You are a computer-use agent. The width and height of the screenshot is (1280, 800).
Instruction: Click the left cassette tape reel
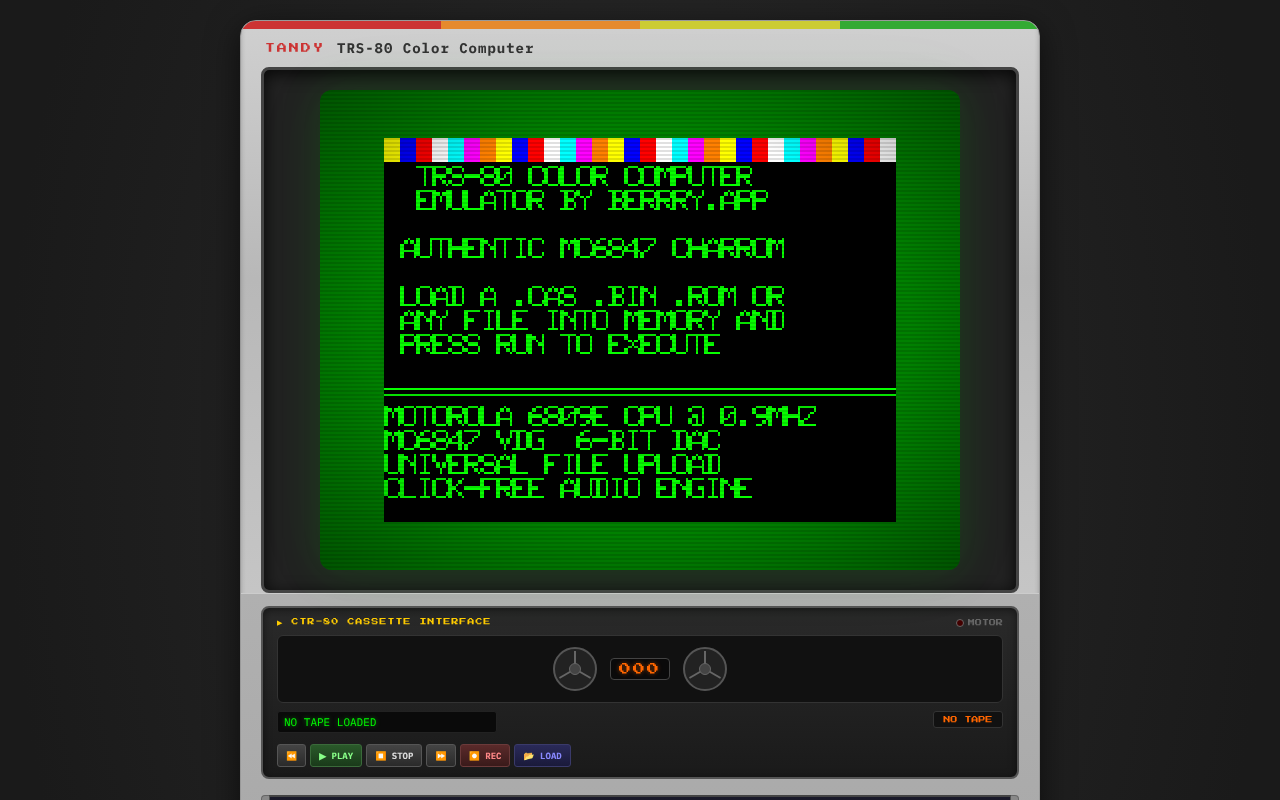(575, 668)
